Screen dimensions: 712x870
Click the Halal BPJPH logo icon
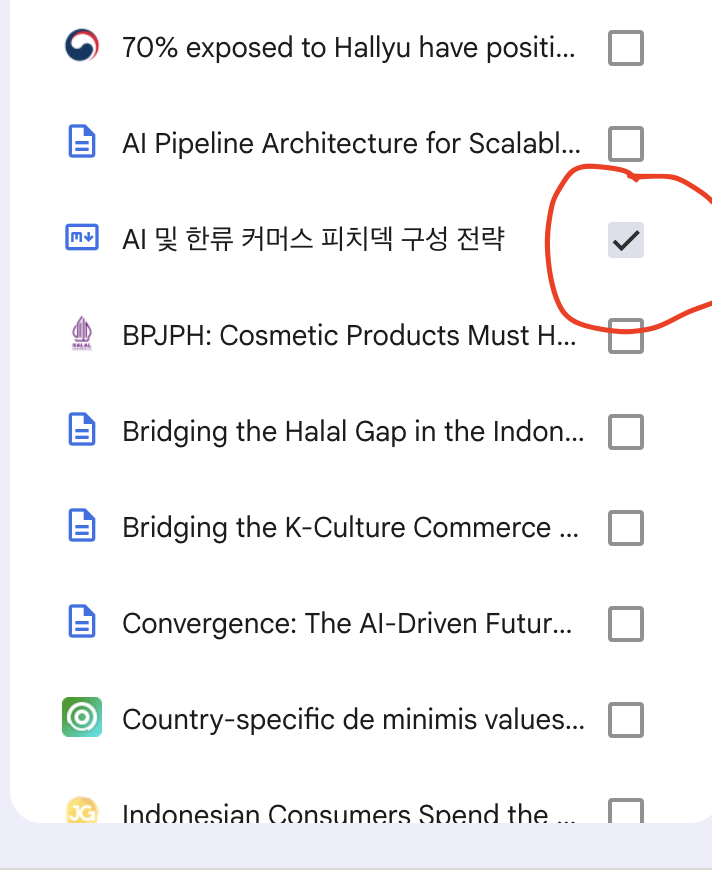[81, 334]
